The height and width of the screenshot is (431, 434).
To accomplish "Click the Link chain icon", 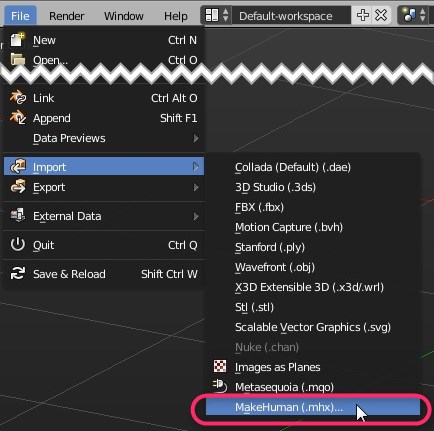I will coord(18,98).
